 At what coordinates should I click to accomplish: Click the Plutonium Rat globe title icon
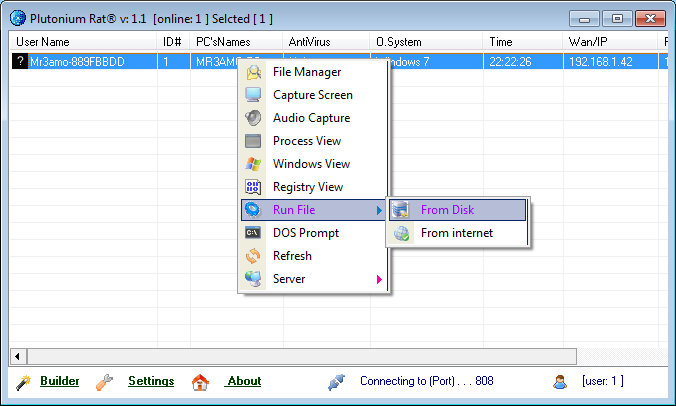click(18, 19)
